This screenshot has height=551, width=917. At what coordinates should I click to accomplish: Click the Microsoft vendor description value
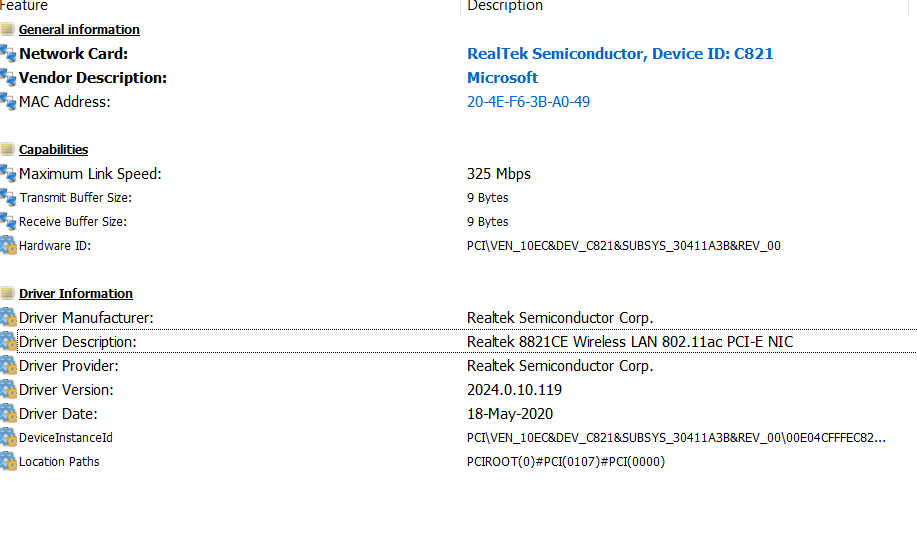tap(502, 78)
